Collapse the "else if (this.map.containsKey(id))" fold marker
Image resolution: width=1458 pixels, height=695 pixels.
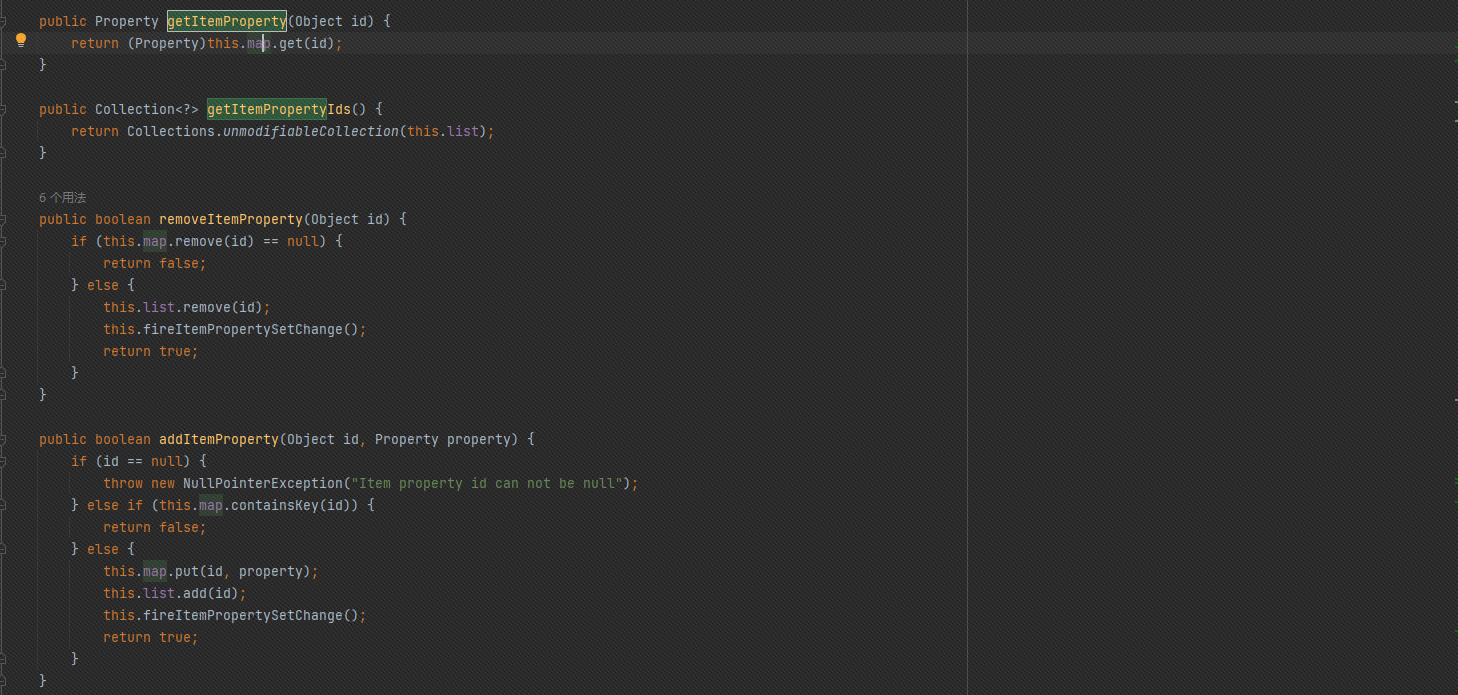3,504
